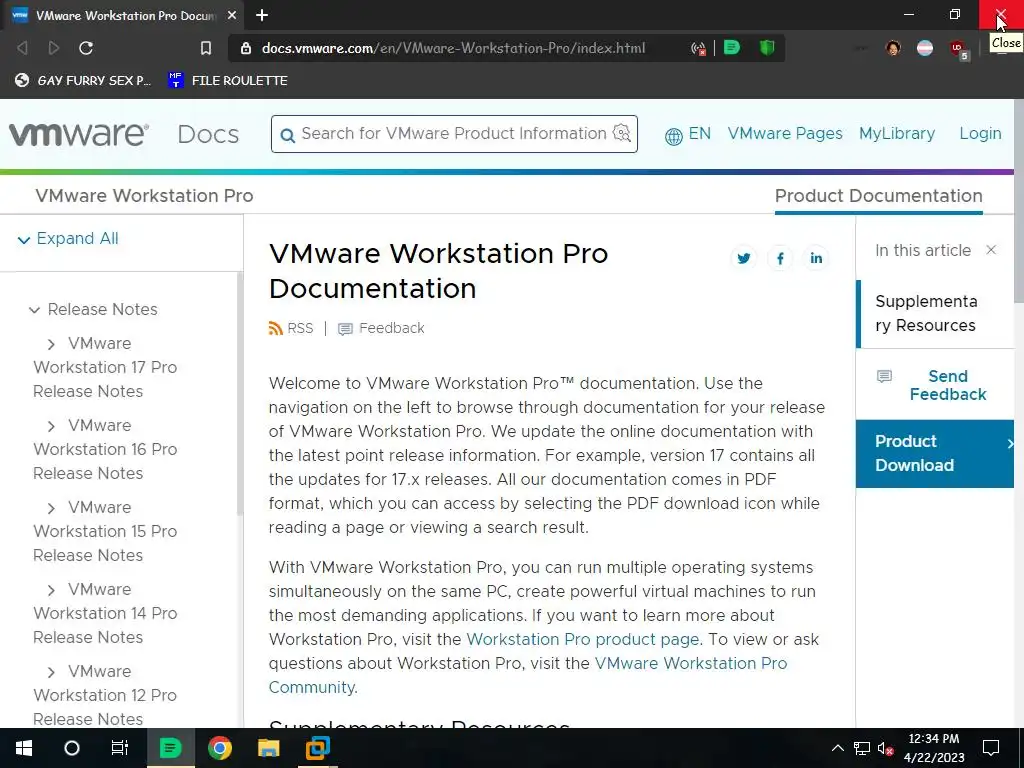Open the profile avatar extension icon
Viewport: 1024px width, 768px height.
click(x=893, y=48)
